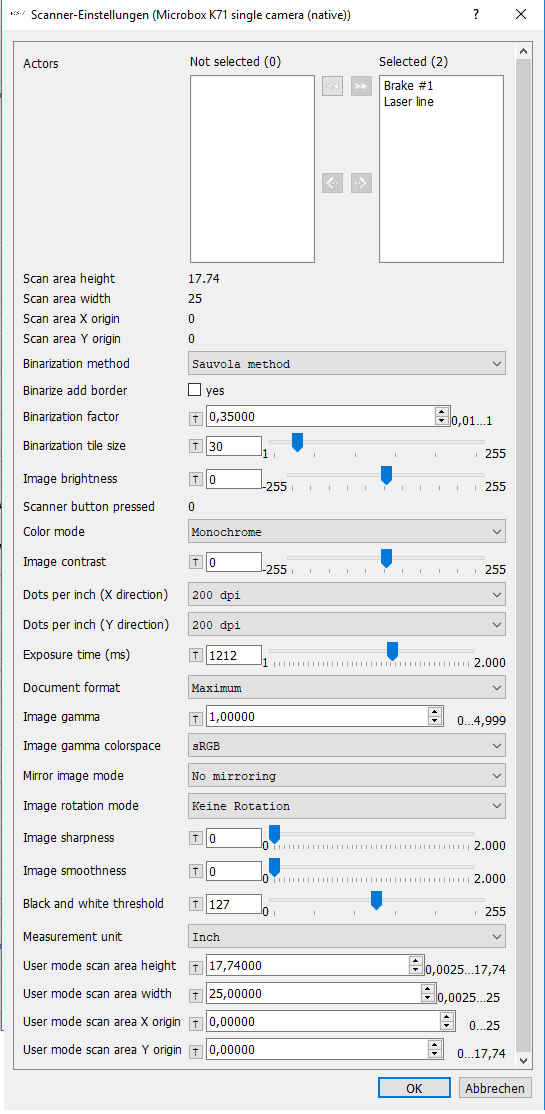Click the T button beside Binarization tile size
Screen dimensions: 545x1114
click(196, 446)
